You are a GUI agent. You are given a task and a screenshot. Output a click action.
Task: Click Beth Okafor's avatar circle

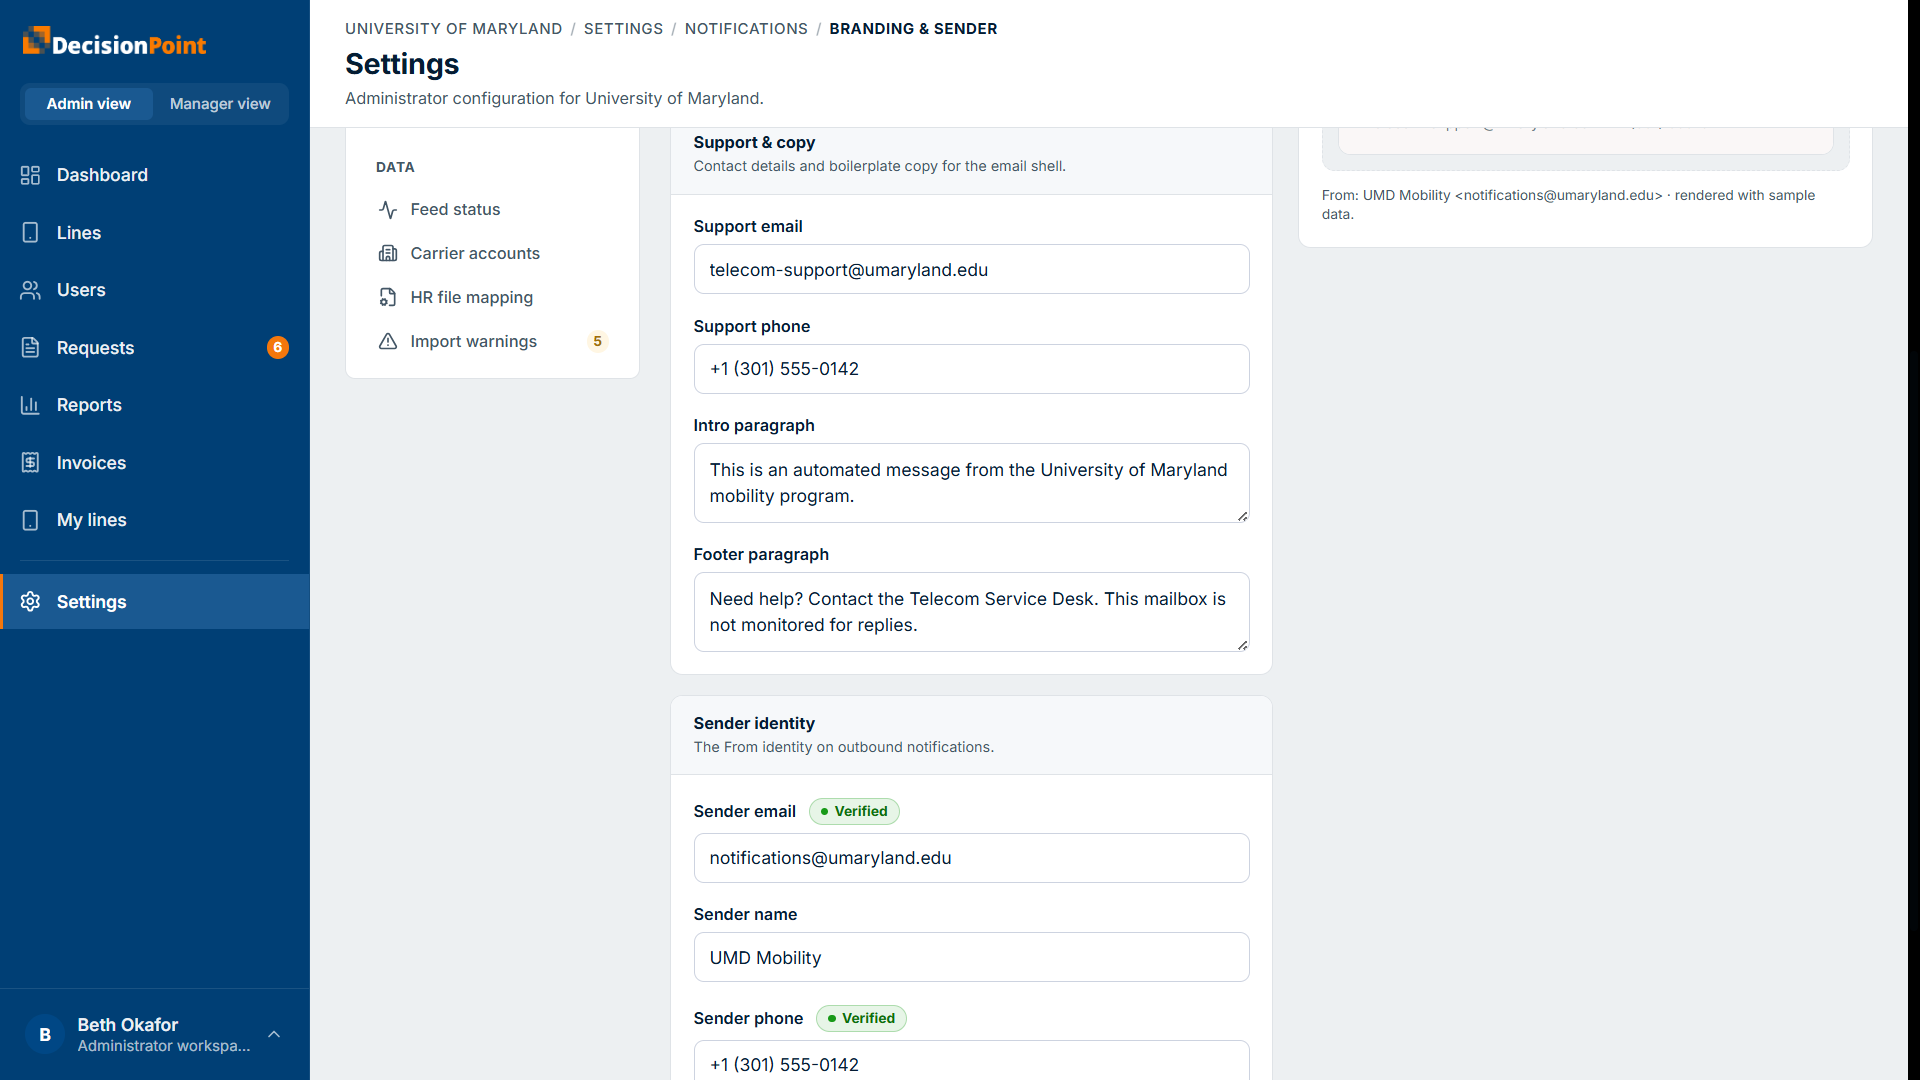tap(45, 1035)
